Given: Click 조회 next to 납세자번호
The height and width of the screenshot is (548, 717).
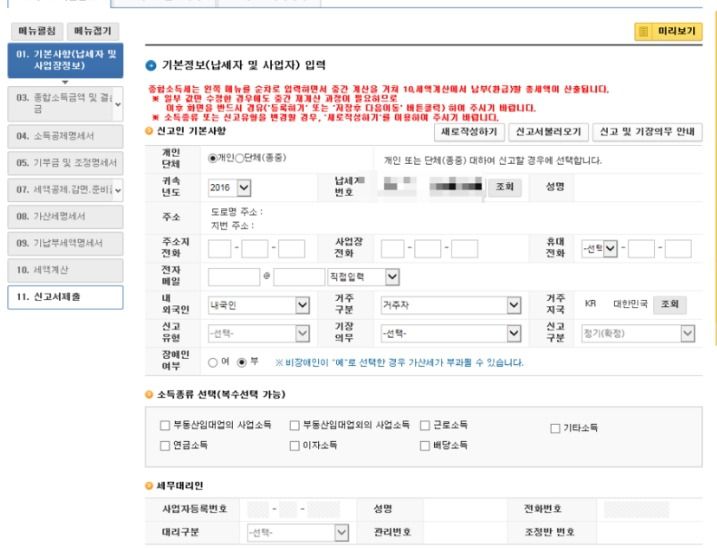Looking at the screenshot, I should pos(505,187).
